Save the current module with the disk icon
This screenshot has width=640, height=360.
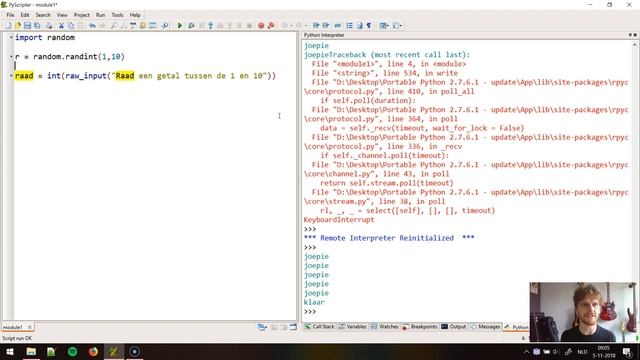pos(27,25)
